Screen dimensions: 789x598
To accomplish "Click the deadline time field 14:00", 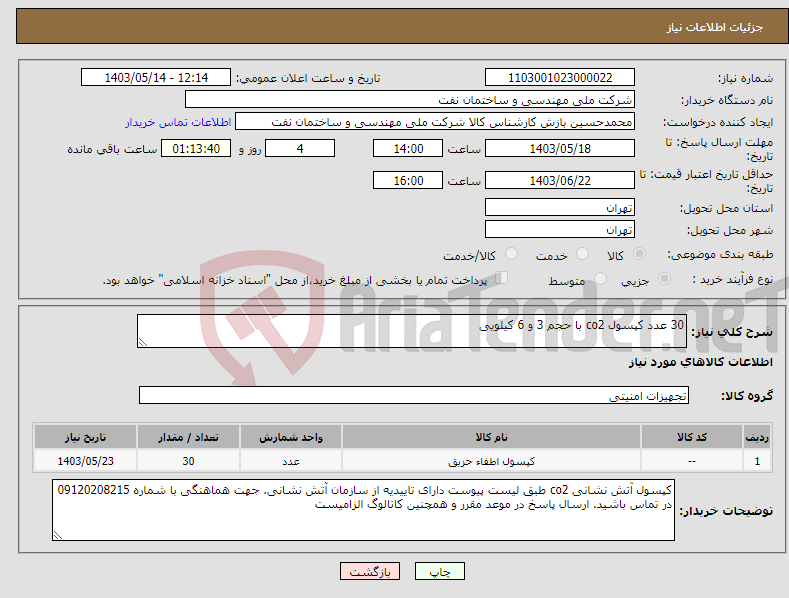I will (408, 148).
